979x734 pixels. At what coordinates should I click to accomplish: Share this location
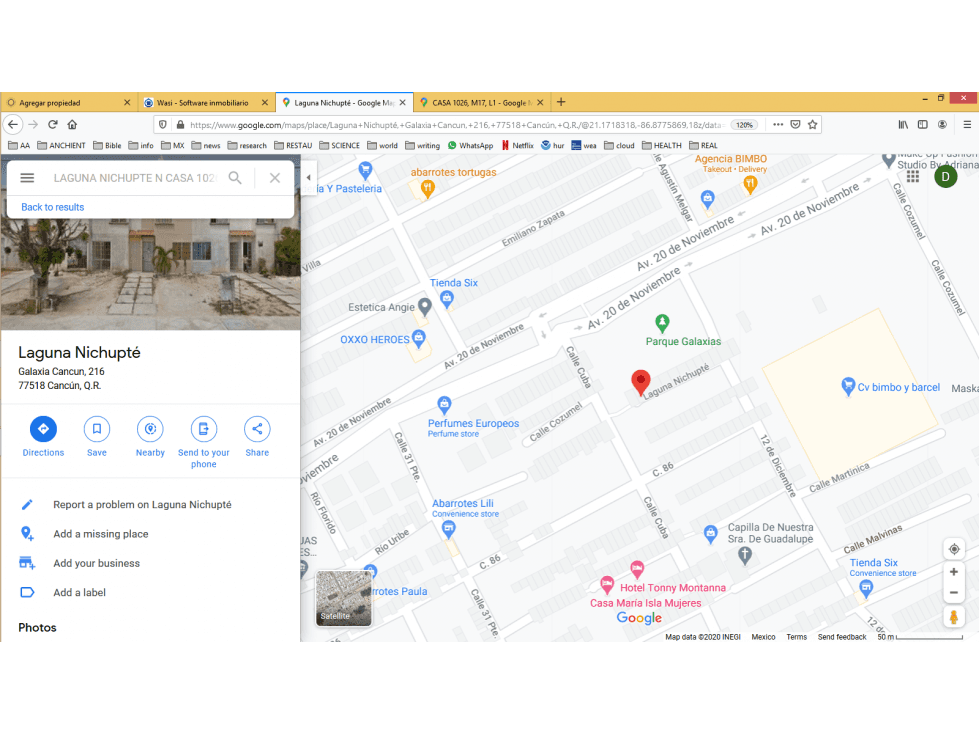[257, 429]
